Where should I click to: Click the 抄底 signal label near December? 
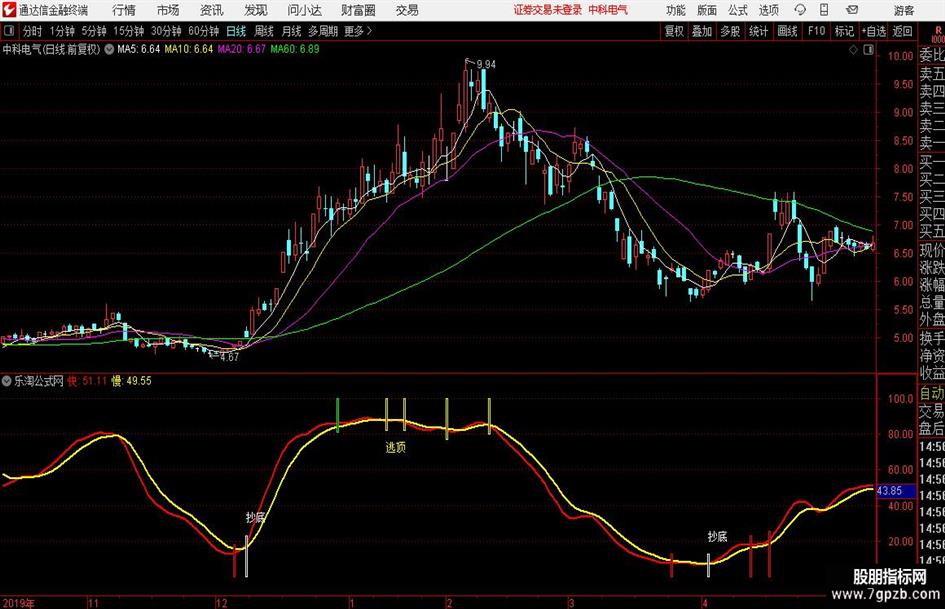pos(256,517)
